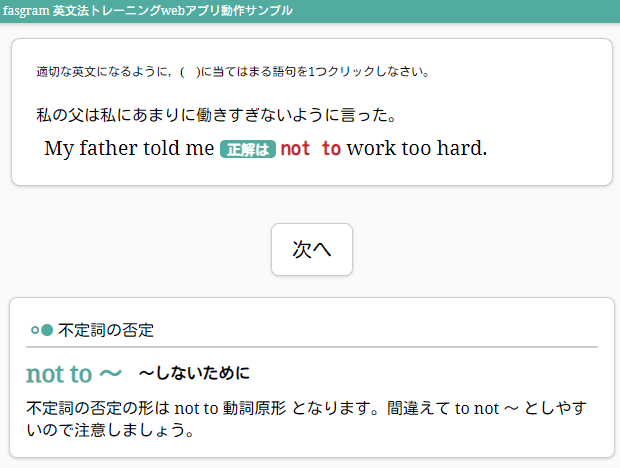
Task: Select the 不定詞の否定 section heading
Action: click(106, 330)
